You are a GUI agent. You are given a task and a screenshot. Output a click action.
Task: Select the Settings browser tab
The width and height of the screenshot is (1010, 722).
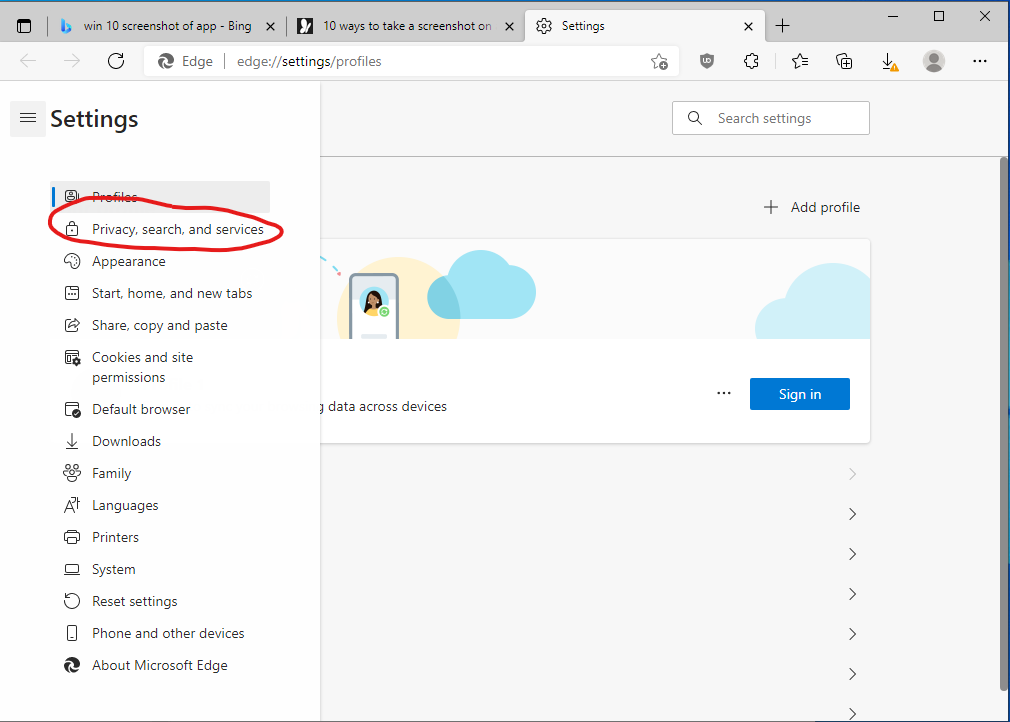644,26
